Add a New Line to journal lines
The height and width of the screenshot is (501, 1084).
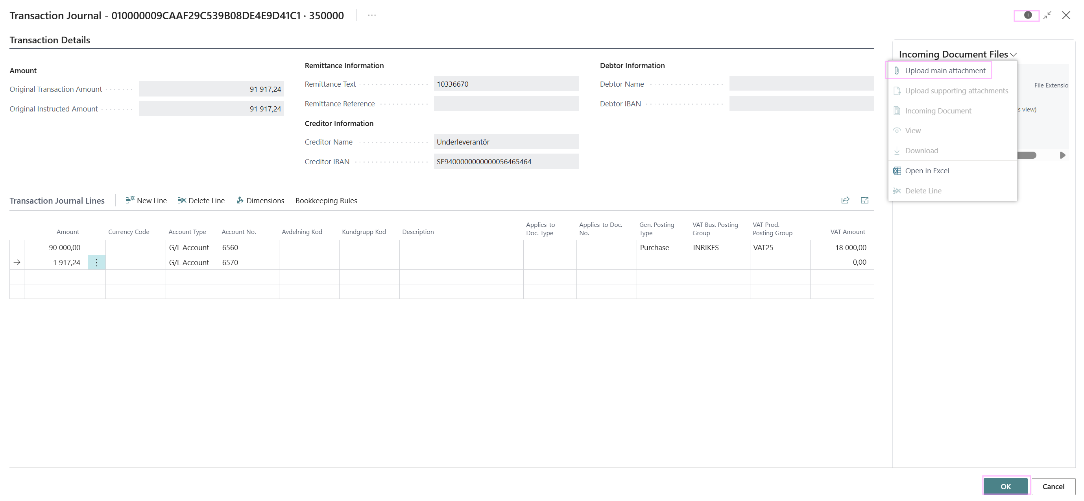(x=146, y=200)
